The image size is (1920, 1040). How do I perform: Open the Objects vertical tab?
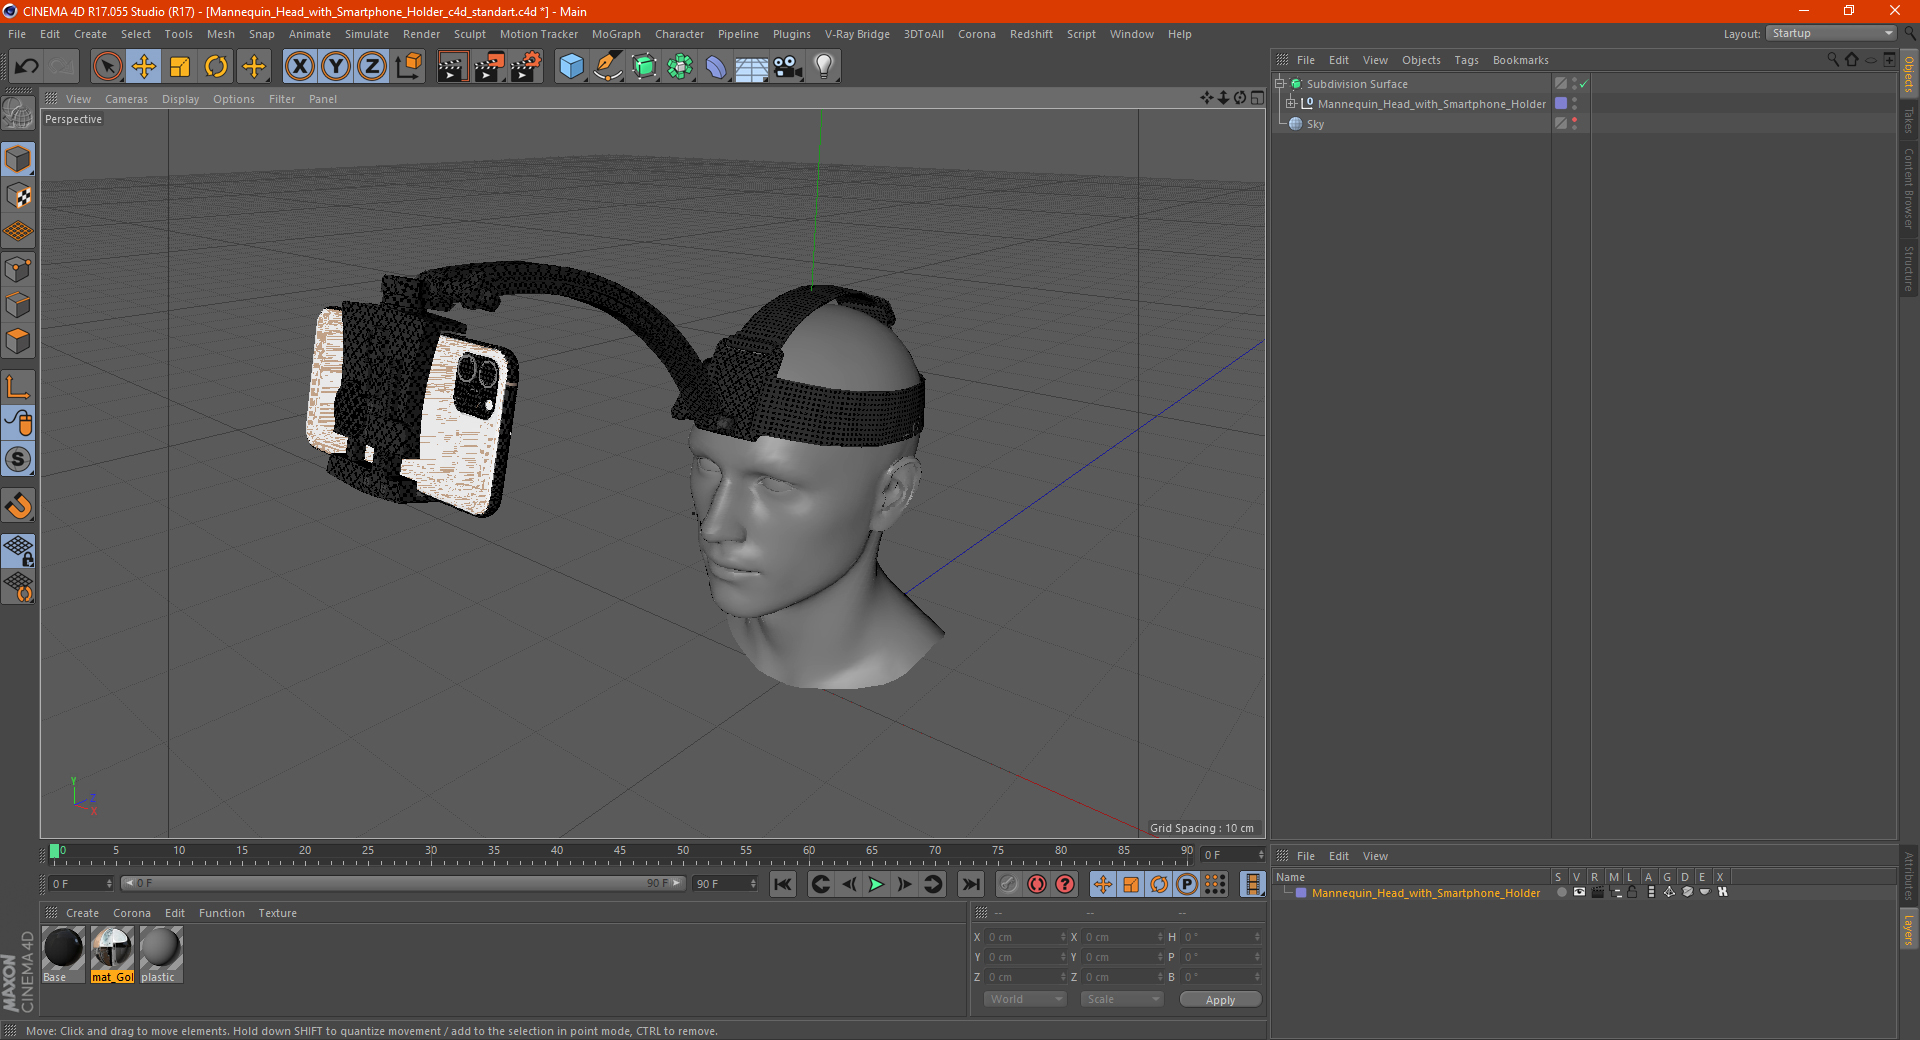pos(1909,74)
